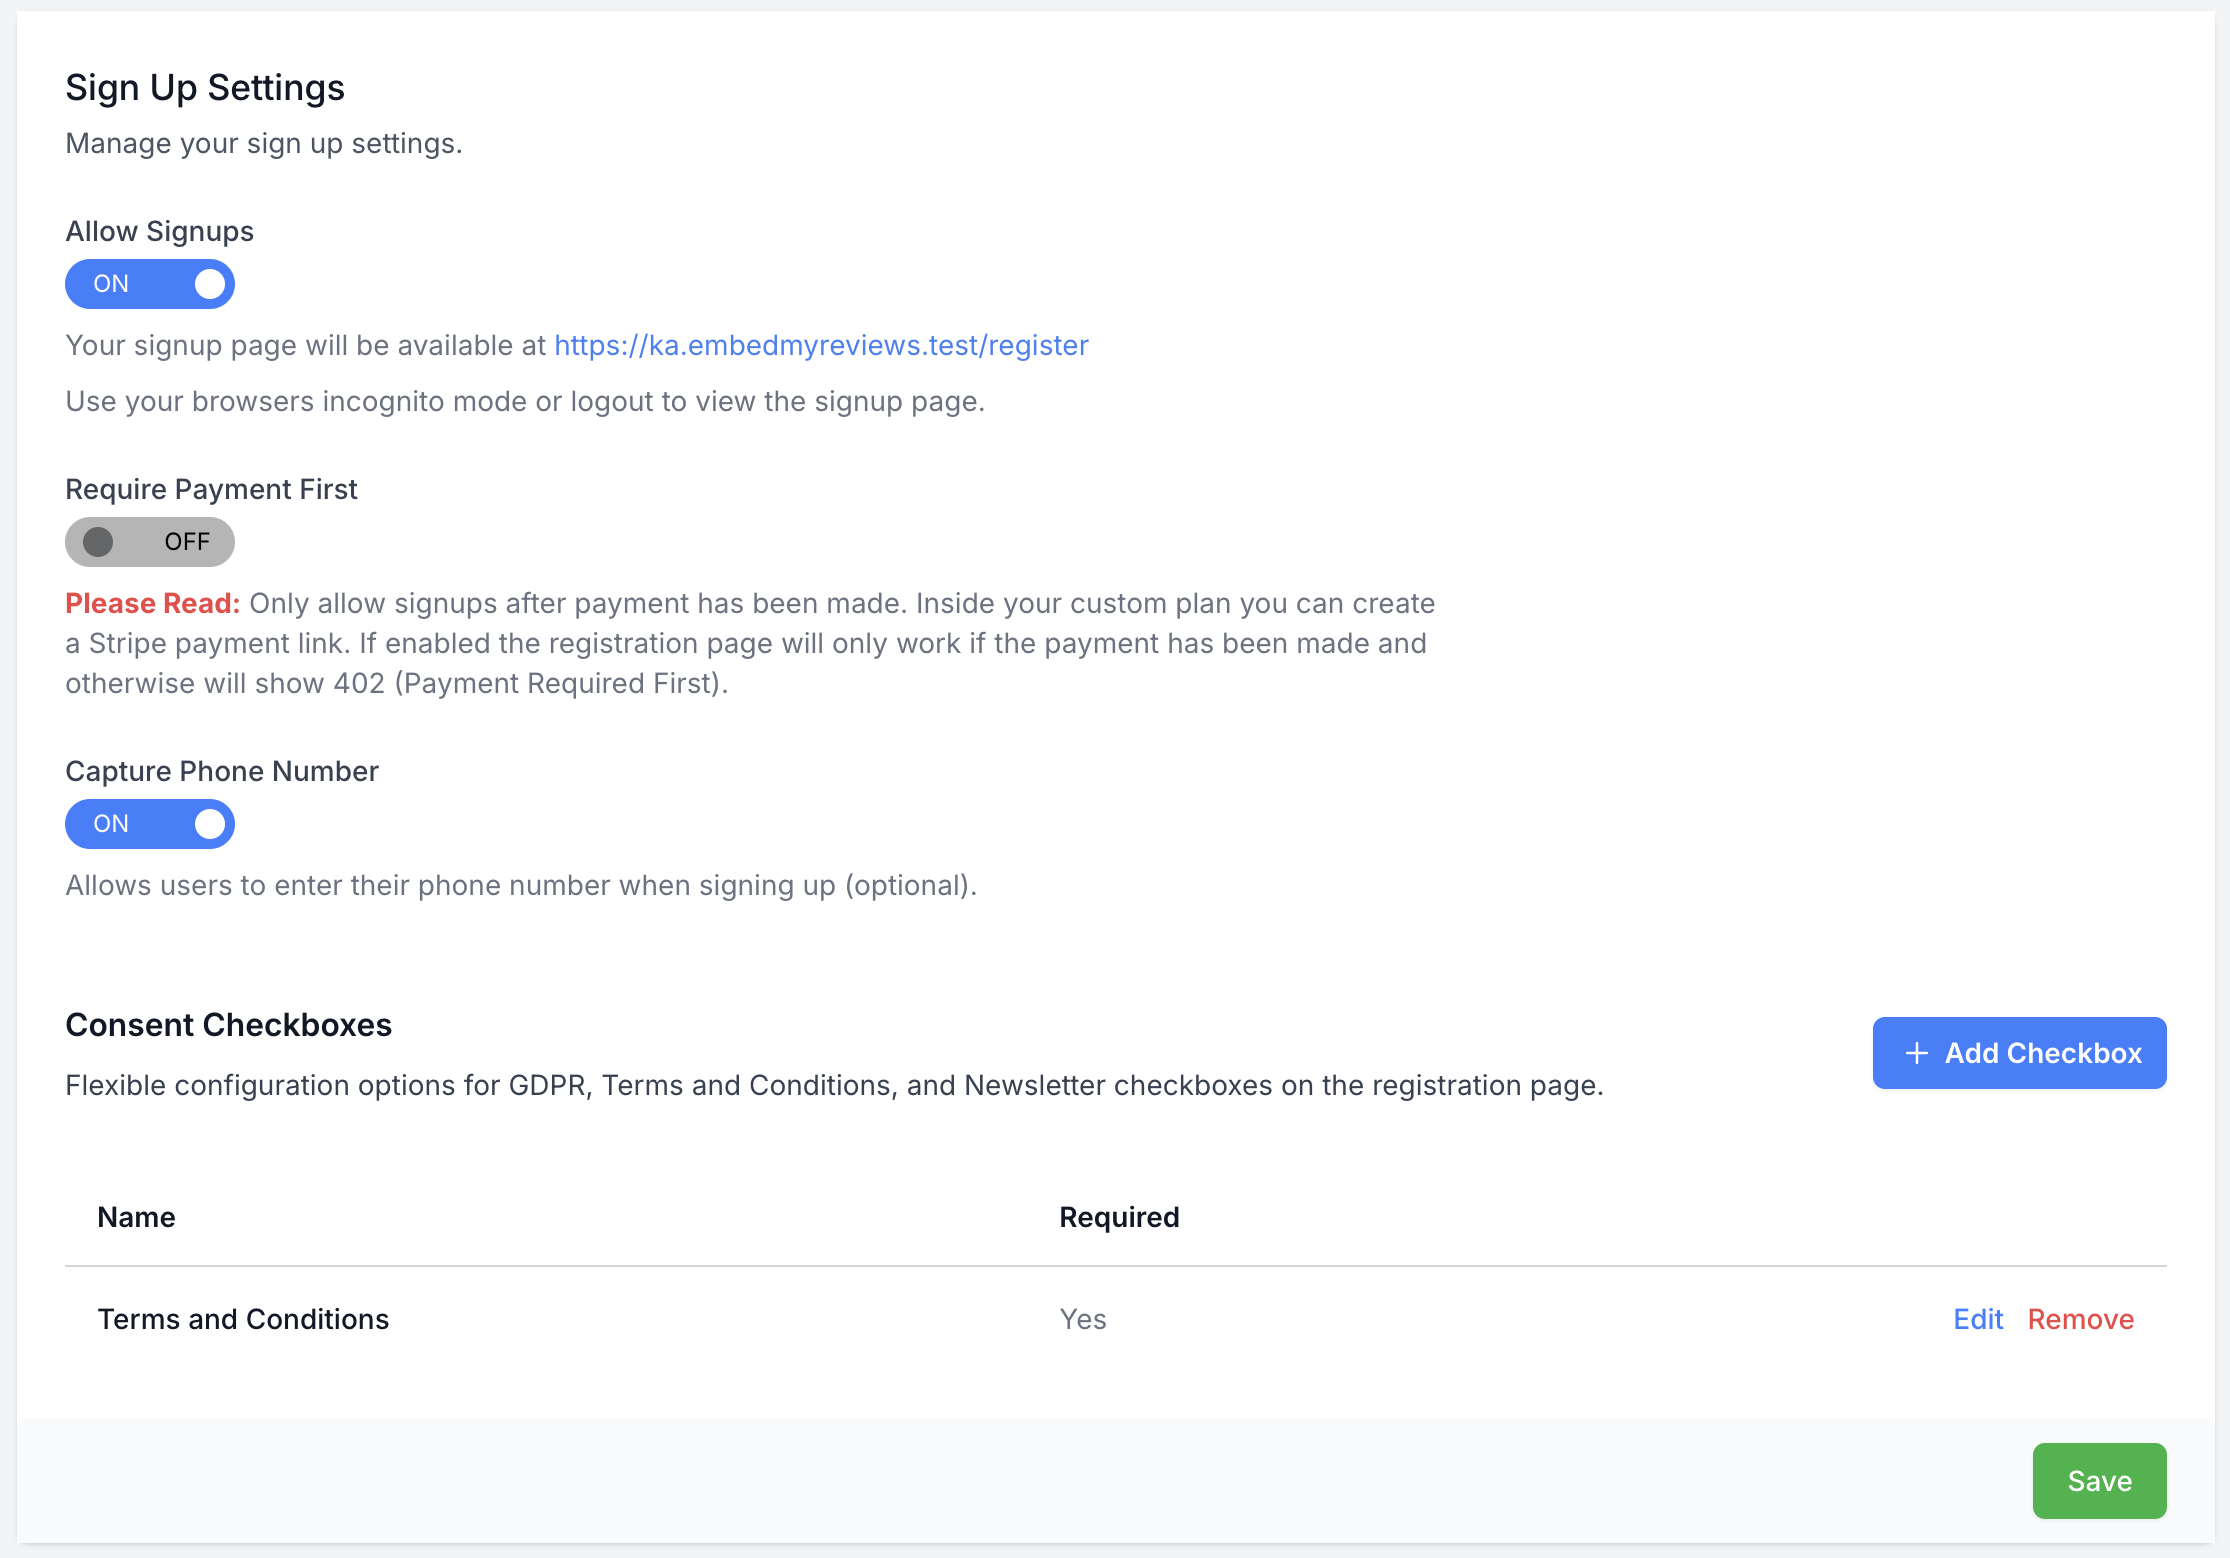Click the Yes value in Required column

point(1082,1319)
